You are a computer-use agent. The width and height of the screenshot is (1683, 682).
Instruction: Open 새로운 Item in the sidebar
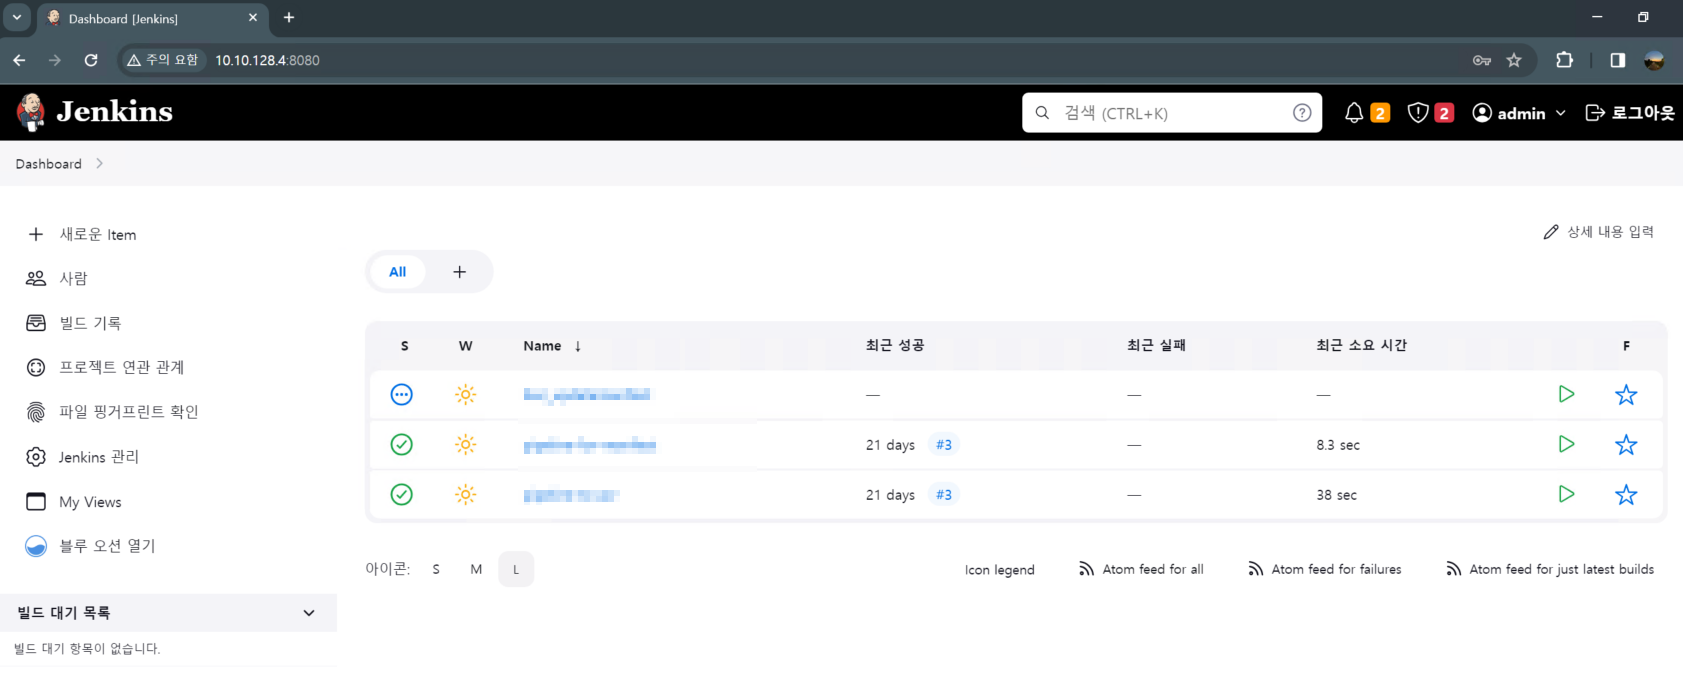(81, 234)
